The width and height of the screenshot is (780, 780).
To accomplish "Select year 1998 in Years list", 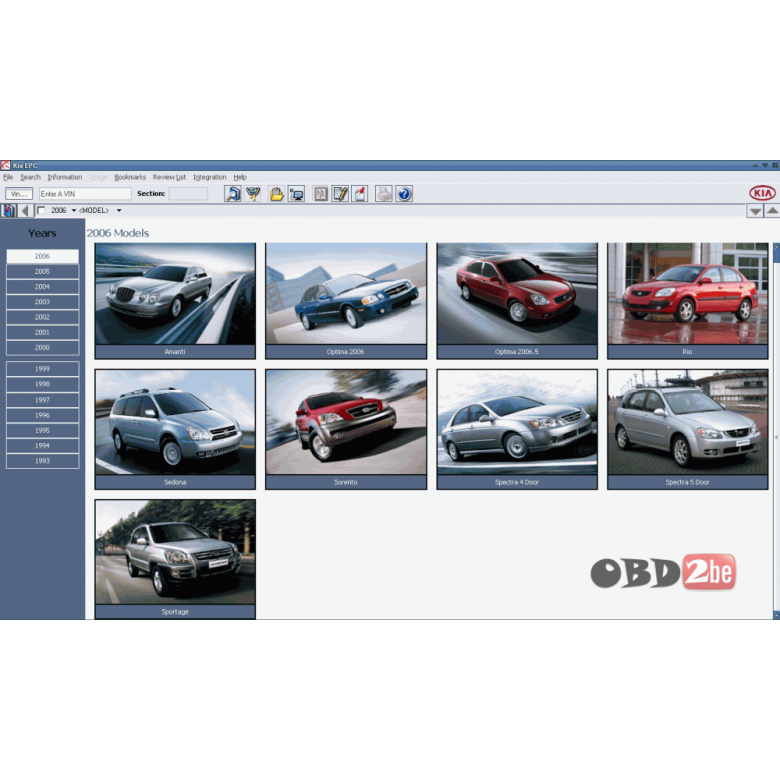I will (42, 384).
